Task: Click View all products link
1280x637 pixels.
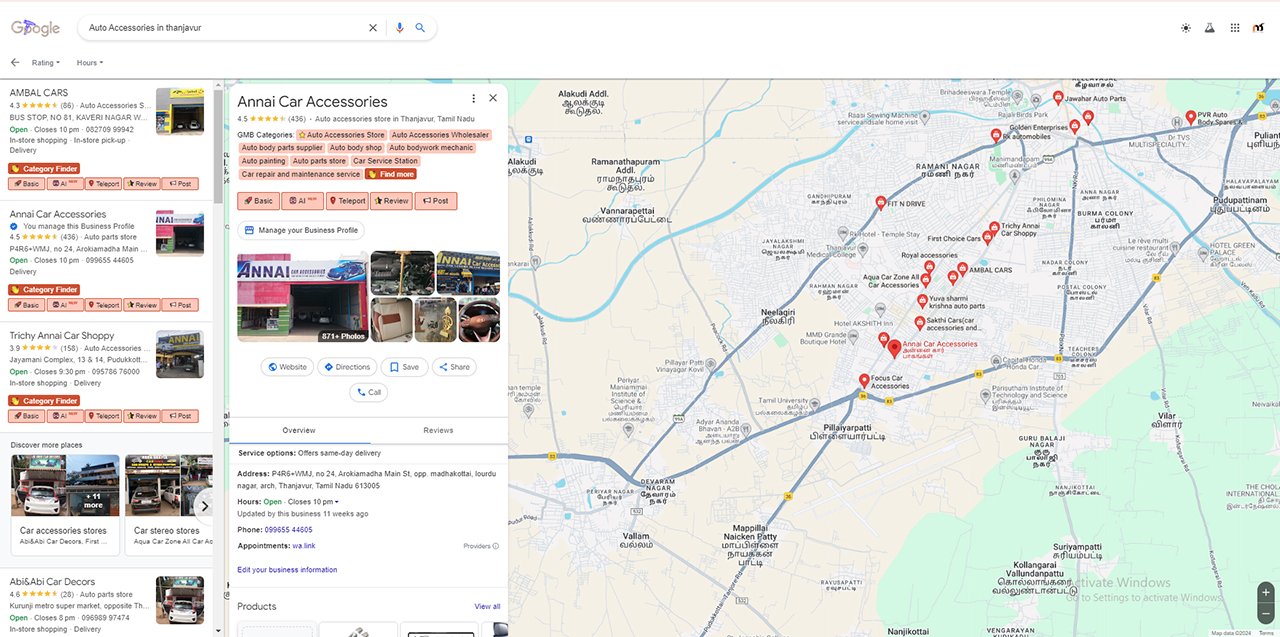Action: [487, 606]
